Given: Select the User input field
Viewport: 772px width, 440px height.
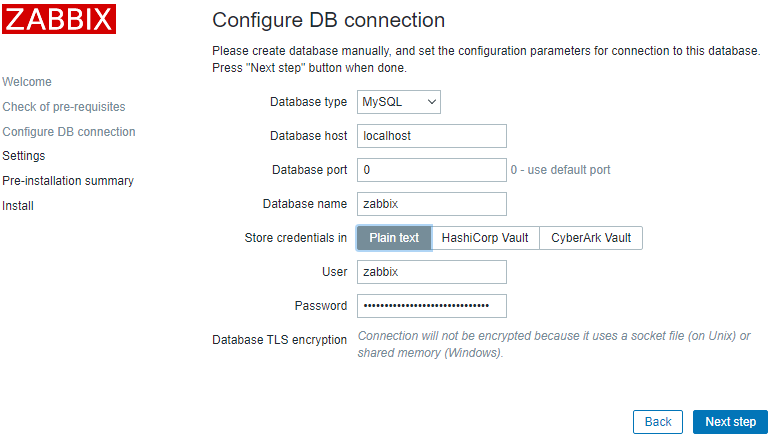Looking at the screenshot, I should (x=431, y=272).
